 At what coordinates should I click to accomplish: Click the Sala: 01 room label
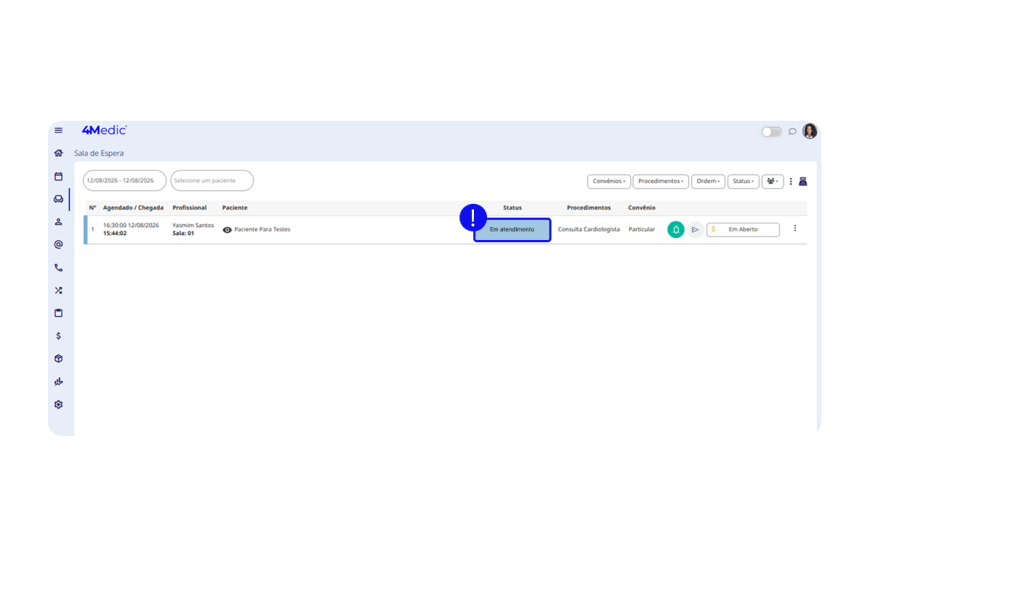[x=183, y=233]
